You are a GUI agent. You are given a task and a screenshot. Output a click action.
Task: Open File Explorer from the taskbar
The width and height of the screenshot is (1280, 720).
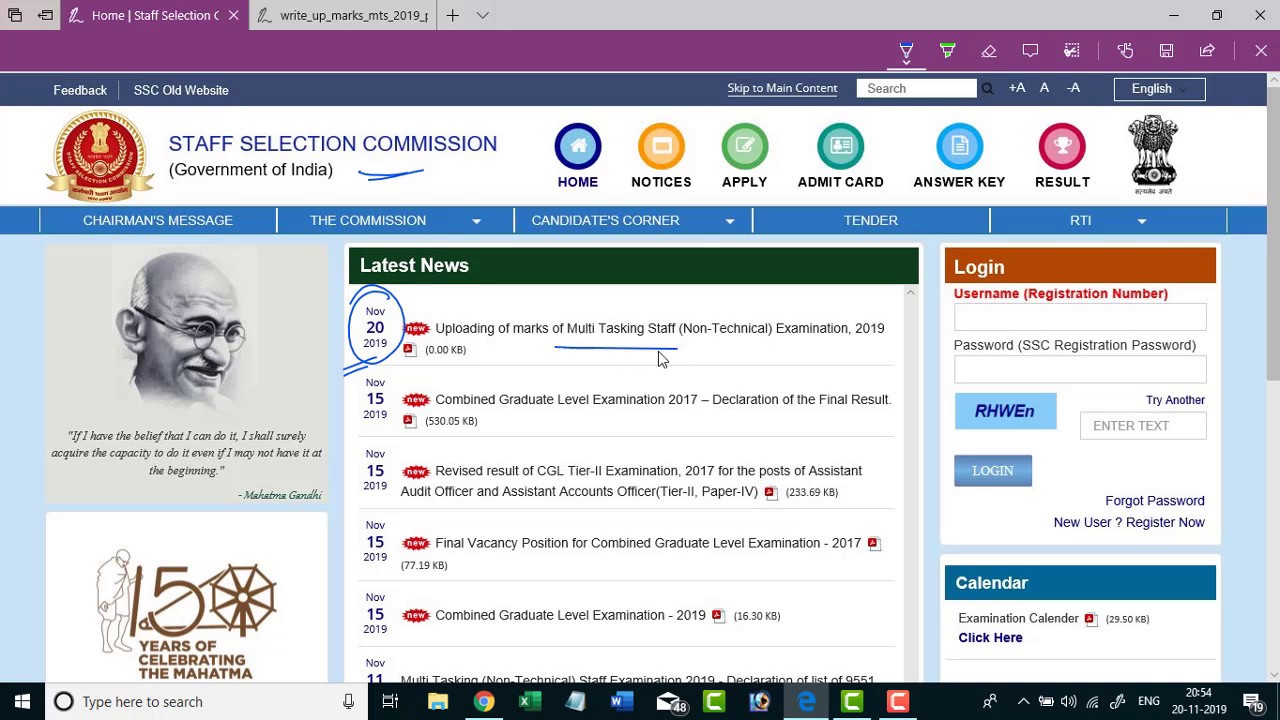[x=438, y=702]
